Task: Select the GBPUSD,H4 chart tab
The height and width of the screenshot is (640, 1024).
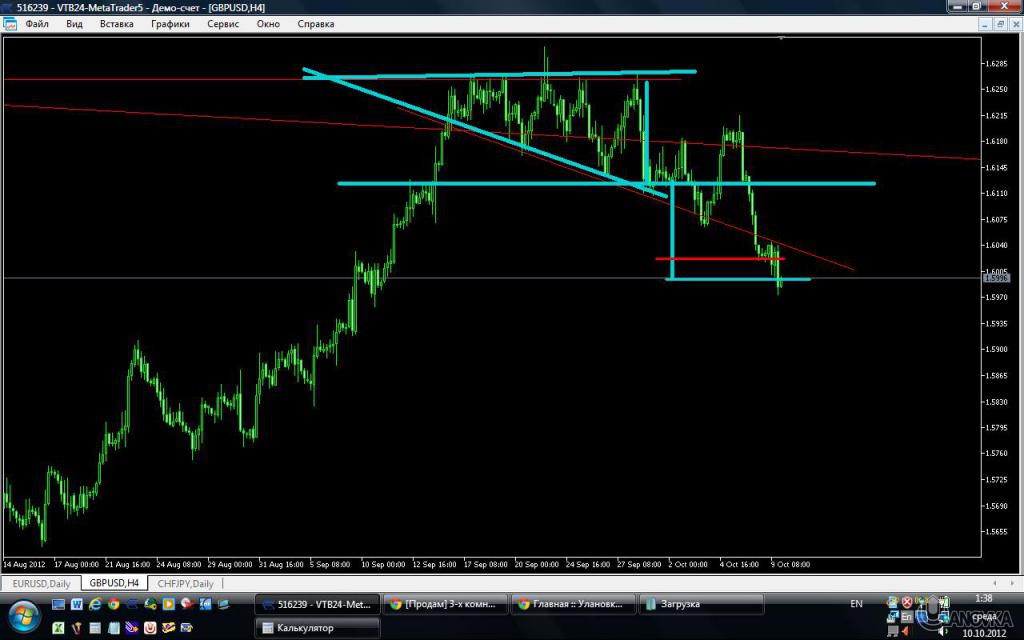Action: point(114,583)
